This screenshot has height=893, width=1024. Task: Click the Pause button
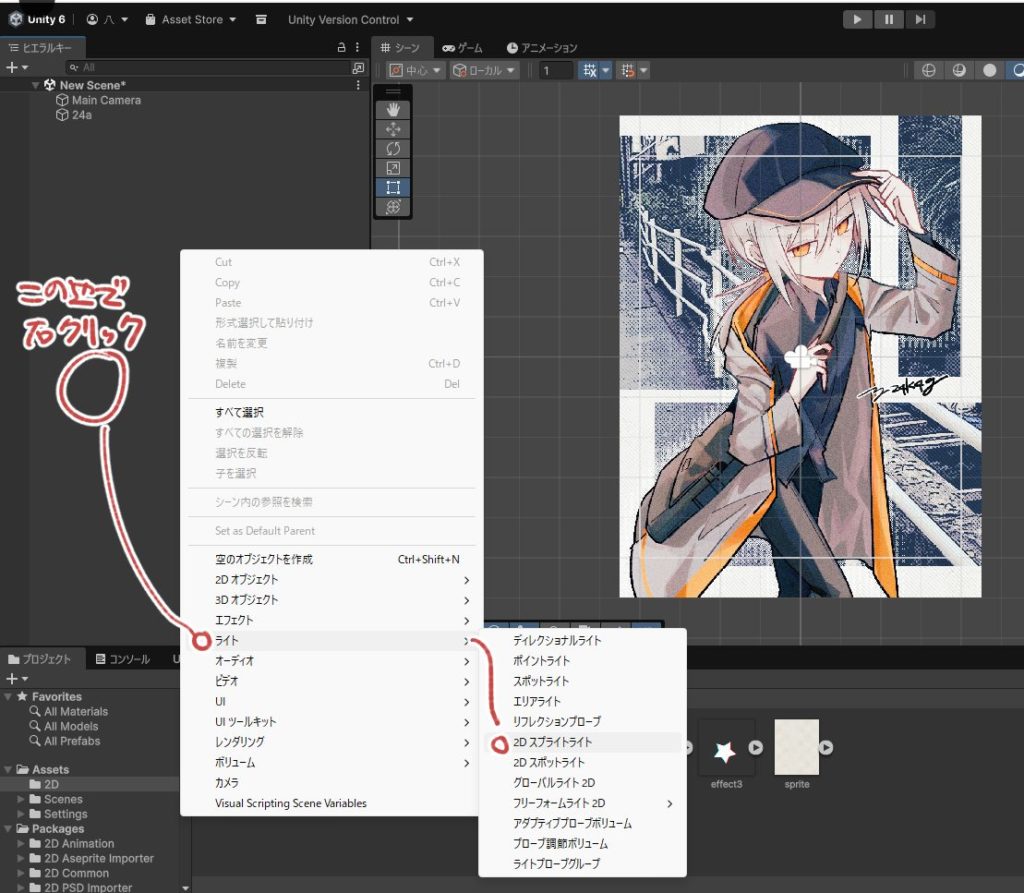point(889,19)
